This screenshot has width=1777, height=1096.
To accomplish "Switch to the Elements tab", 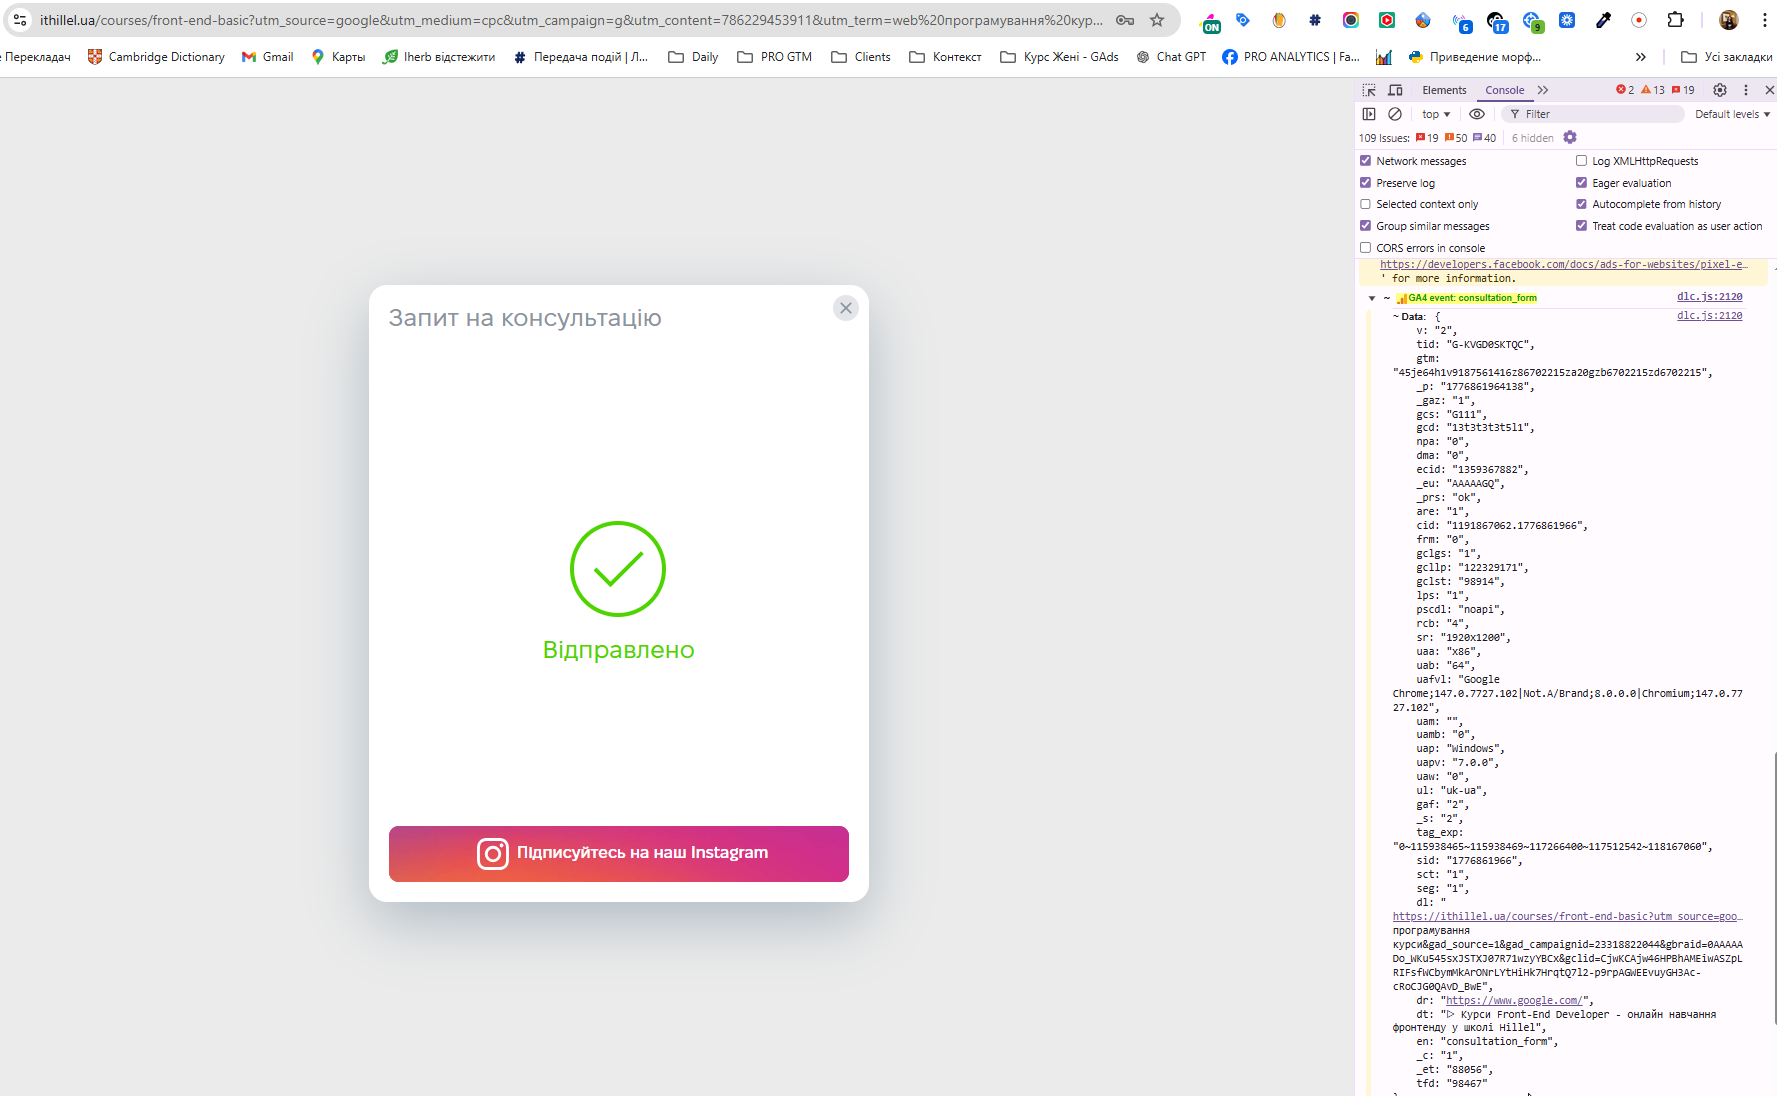I will coord(1444,90).
